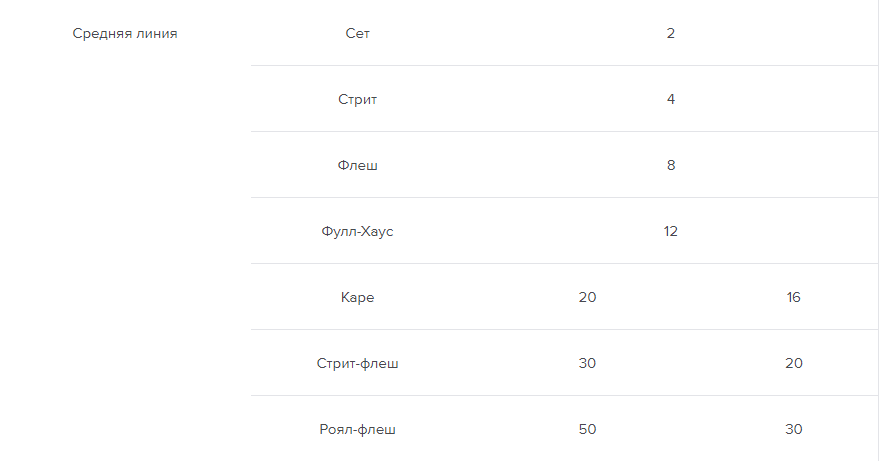The height and width of the screenshot is (461, 879).
Task: Click the value 8 in Флеш row
Action: (x=670, y=165)
